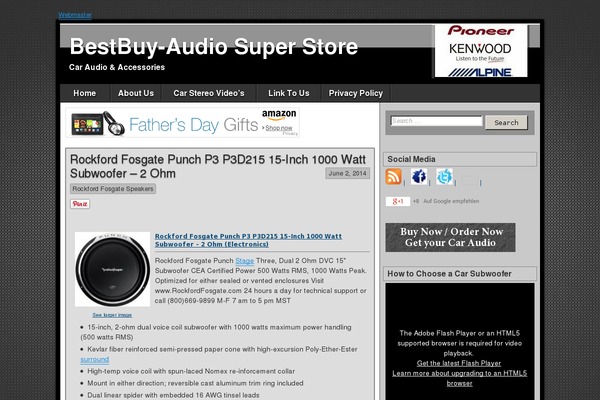Click the High-temp voice coil bullet text
Screen dimensions: 600x400
(191, 371)
